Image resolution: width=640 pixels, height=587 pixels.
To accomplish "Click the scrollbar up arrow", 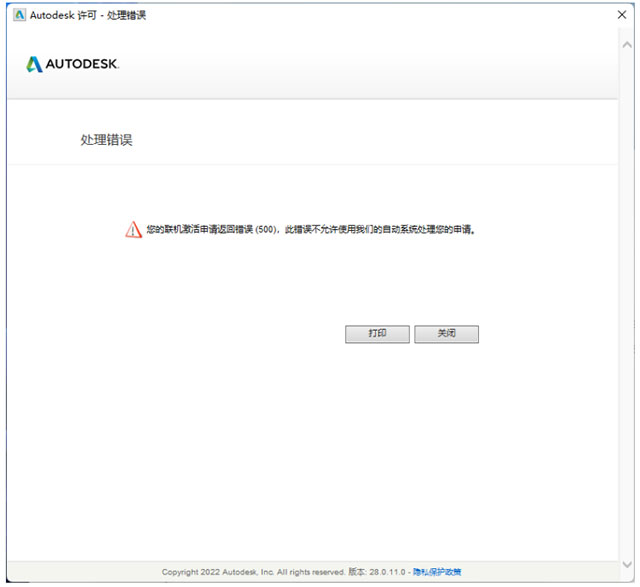I will click(x=627, y=45).
